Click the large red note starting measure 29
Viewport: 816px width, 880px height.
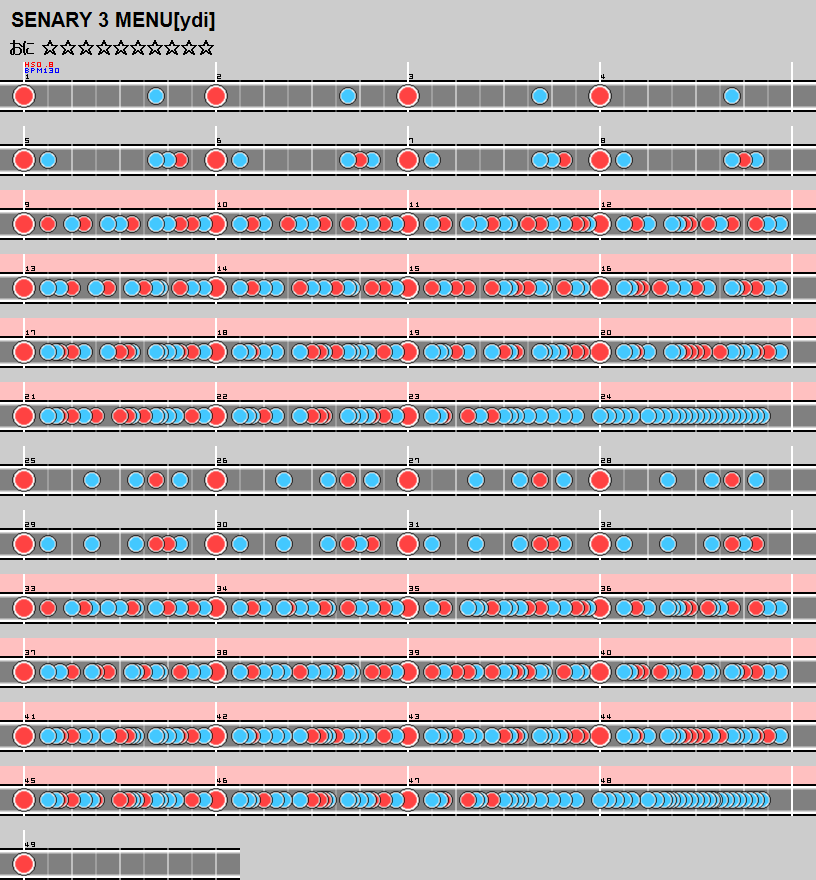24,544
